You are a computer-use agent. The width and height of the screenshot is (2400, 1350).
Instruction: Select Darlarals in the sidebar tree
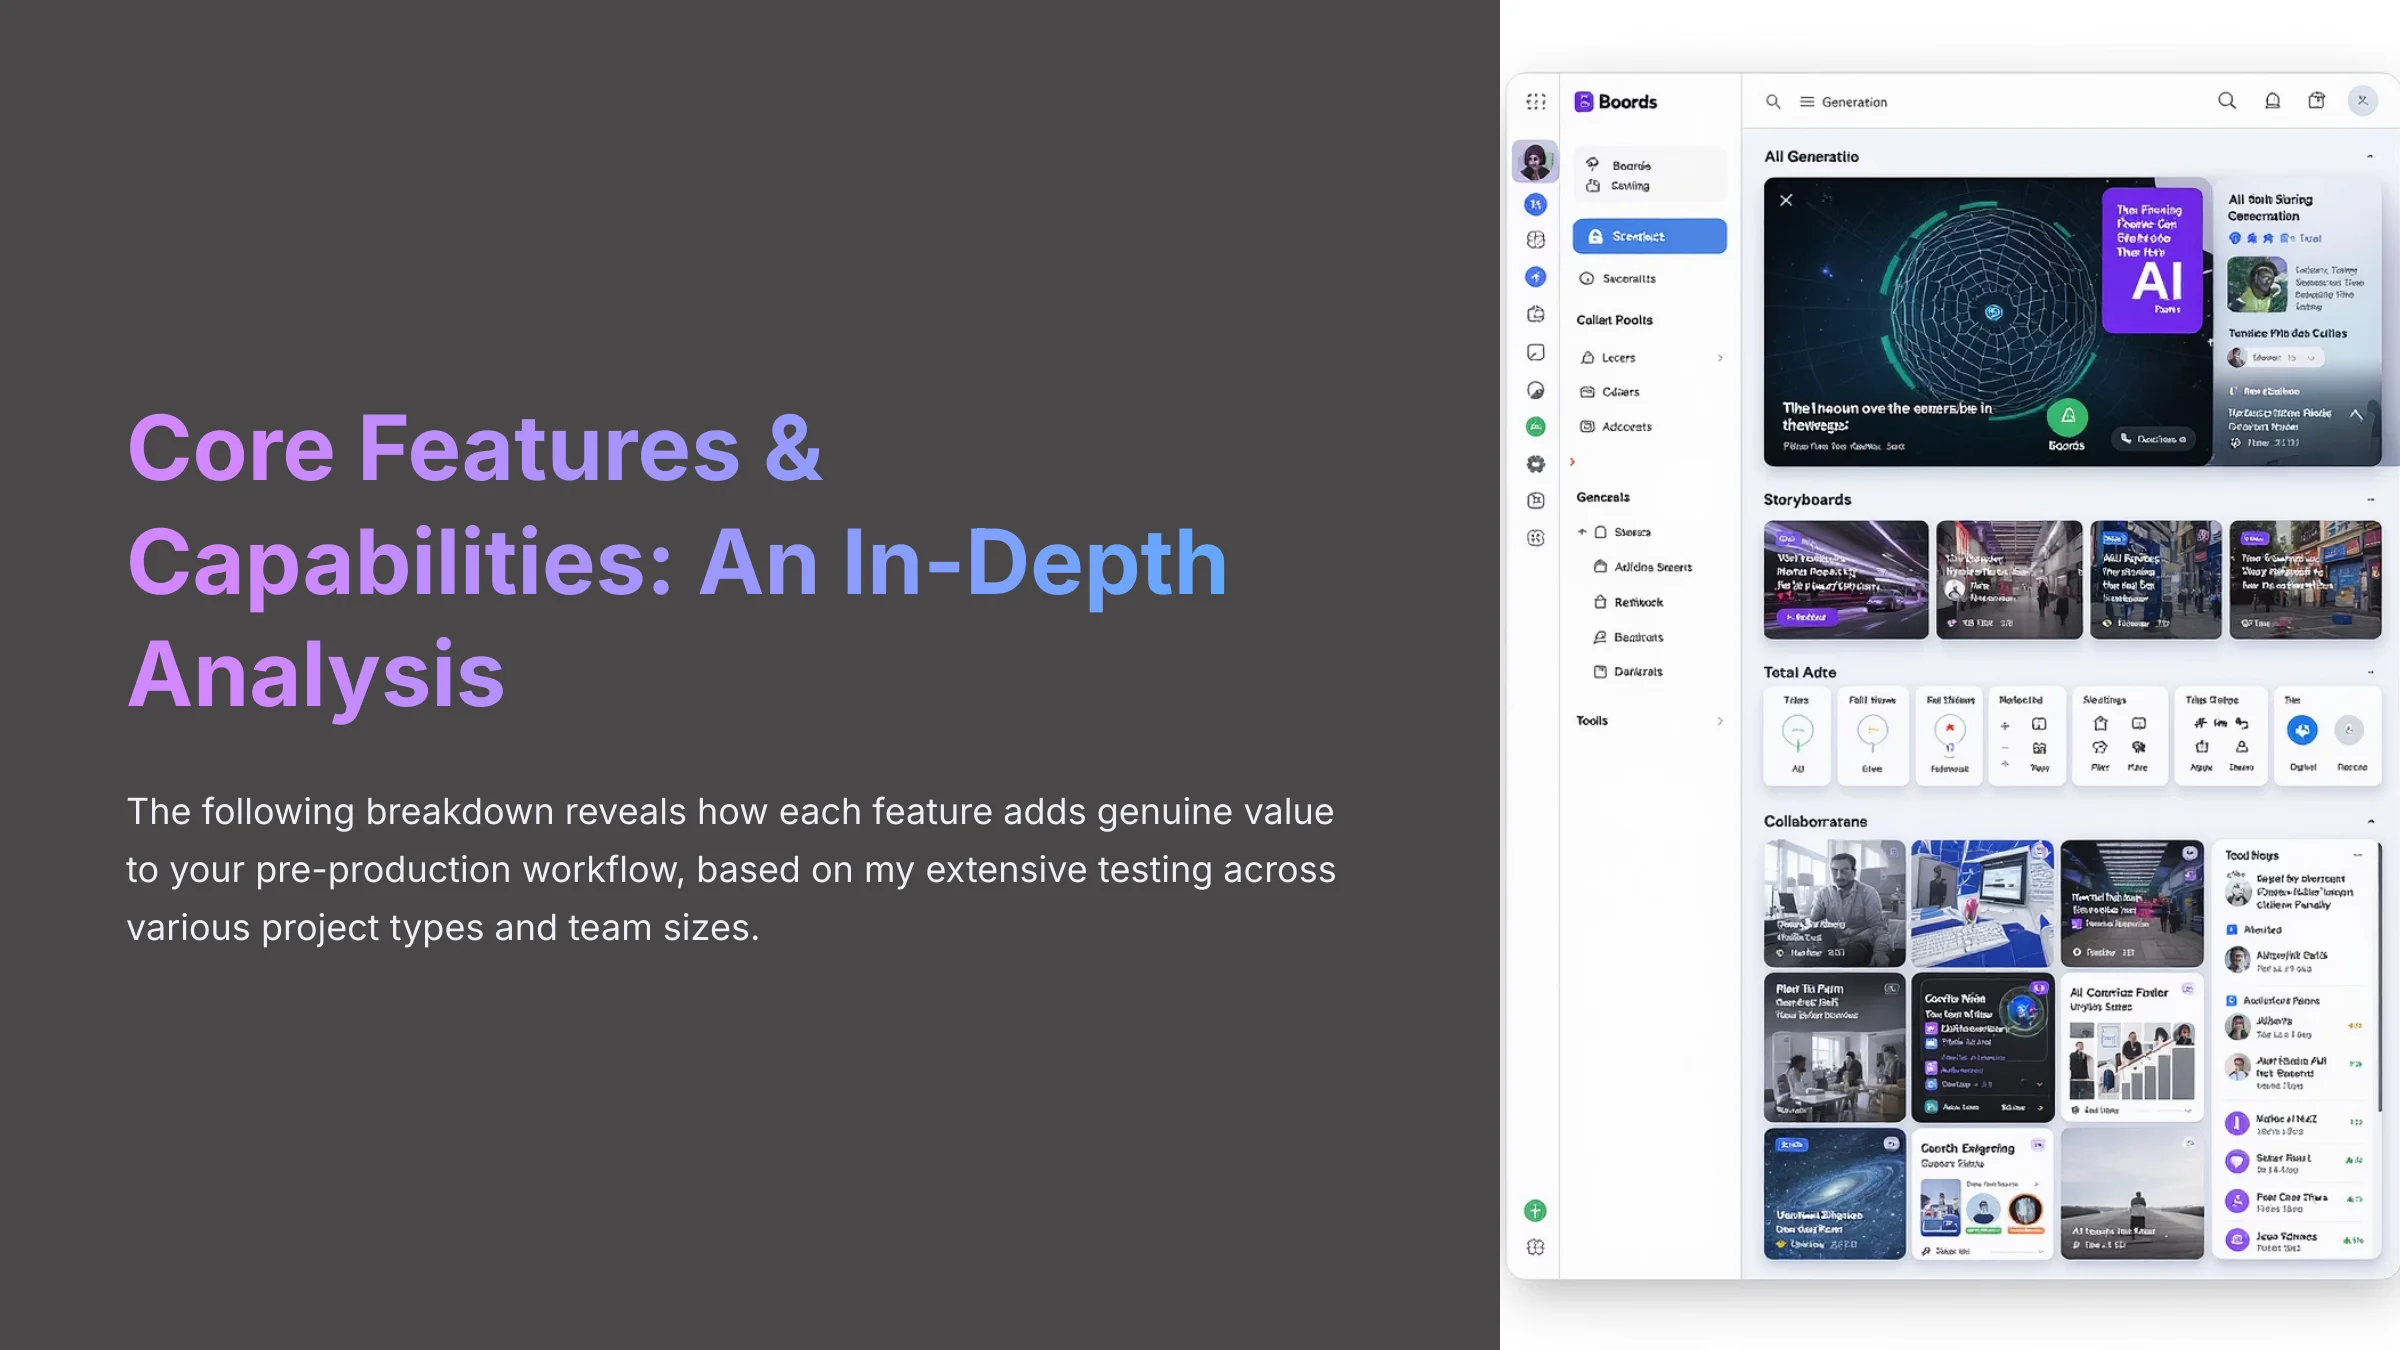1628,672
